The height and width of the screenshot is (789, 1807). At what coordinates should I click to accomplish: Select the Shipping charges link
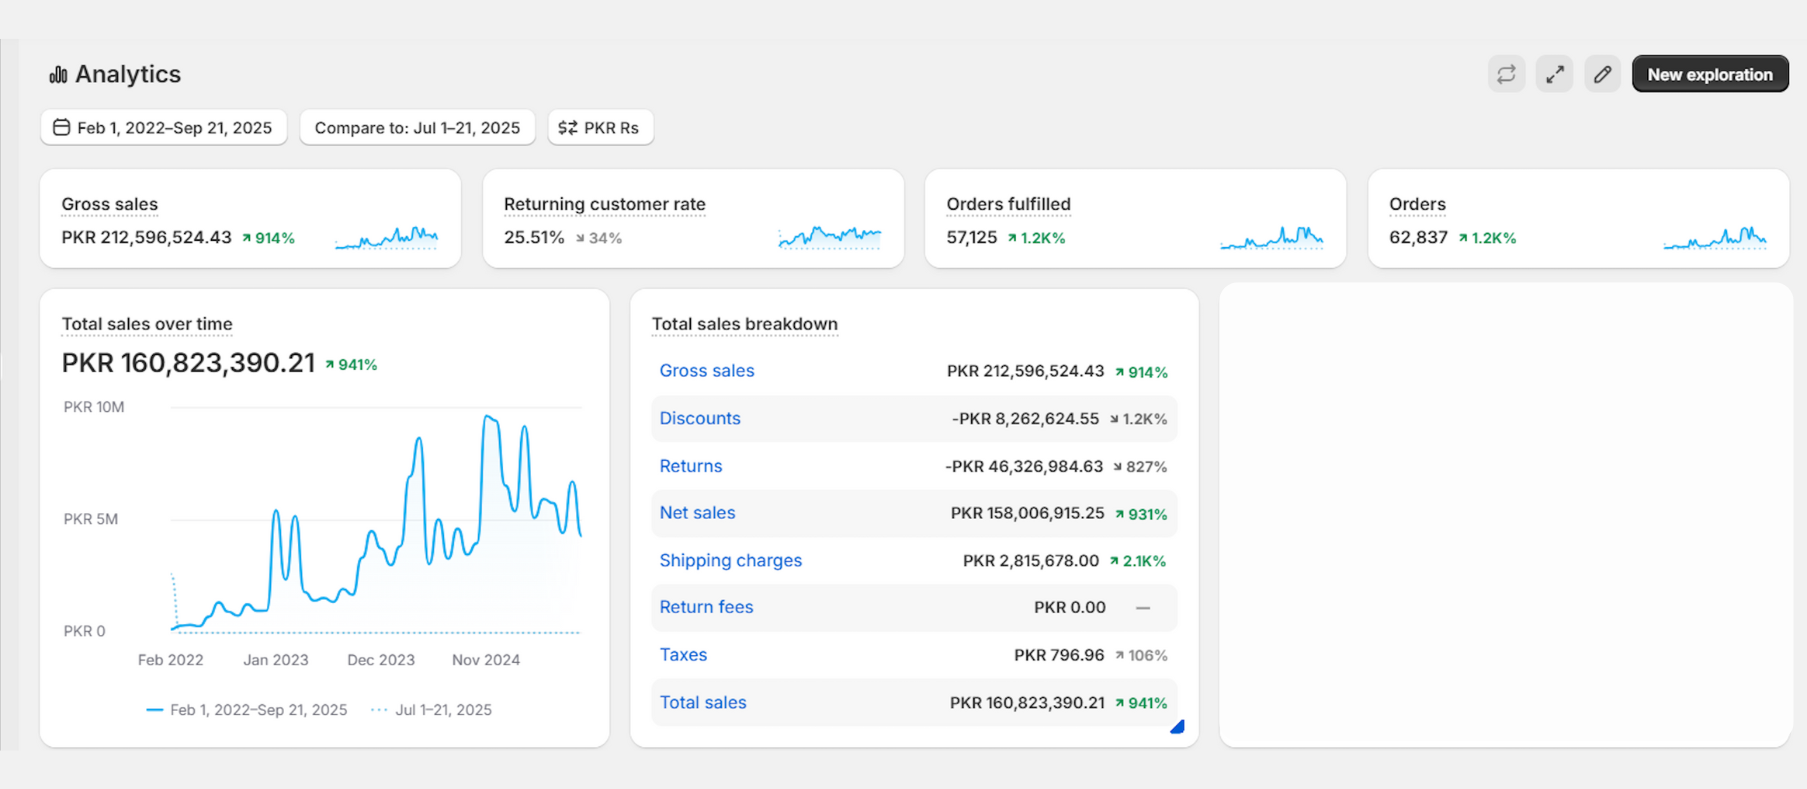pos(730,561)
